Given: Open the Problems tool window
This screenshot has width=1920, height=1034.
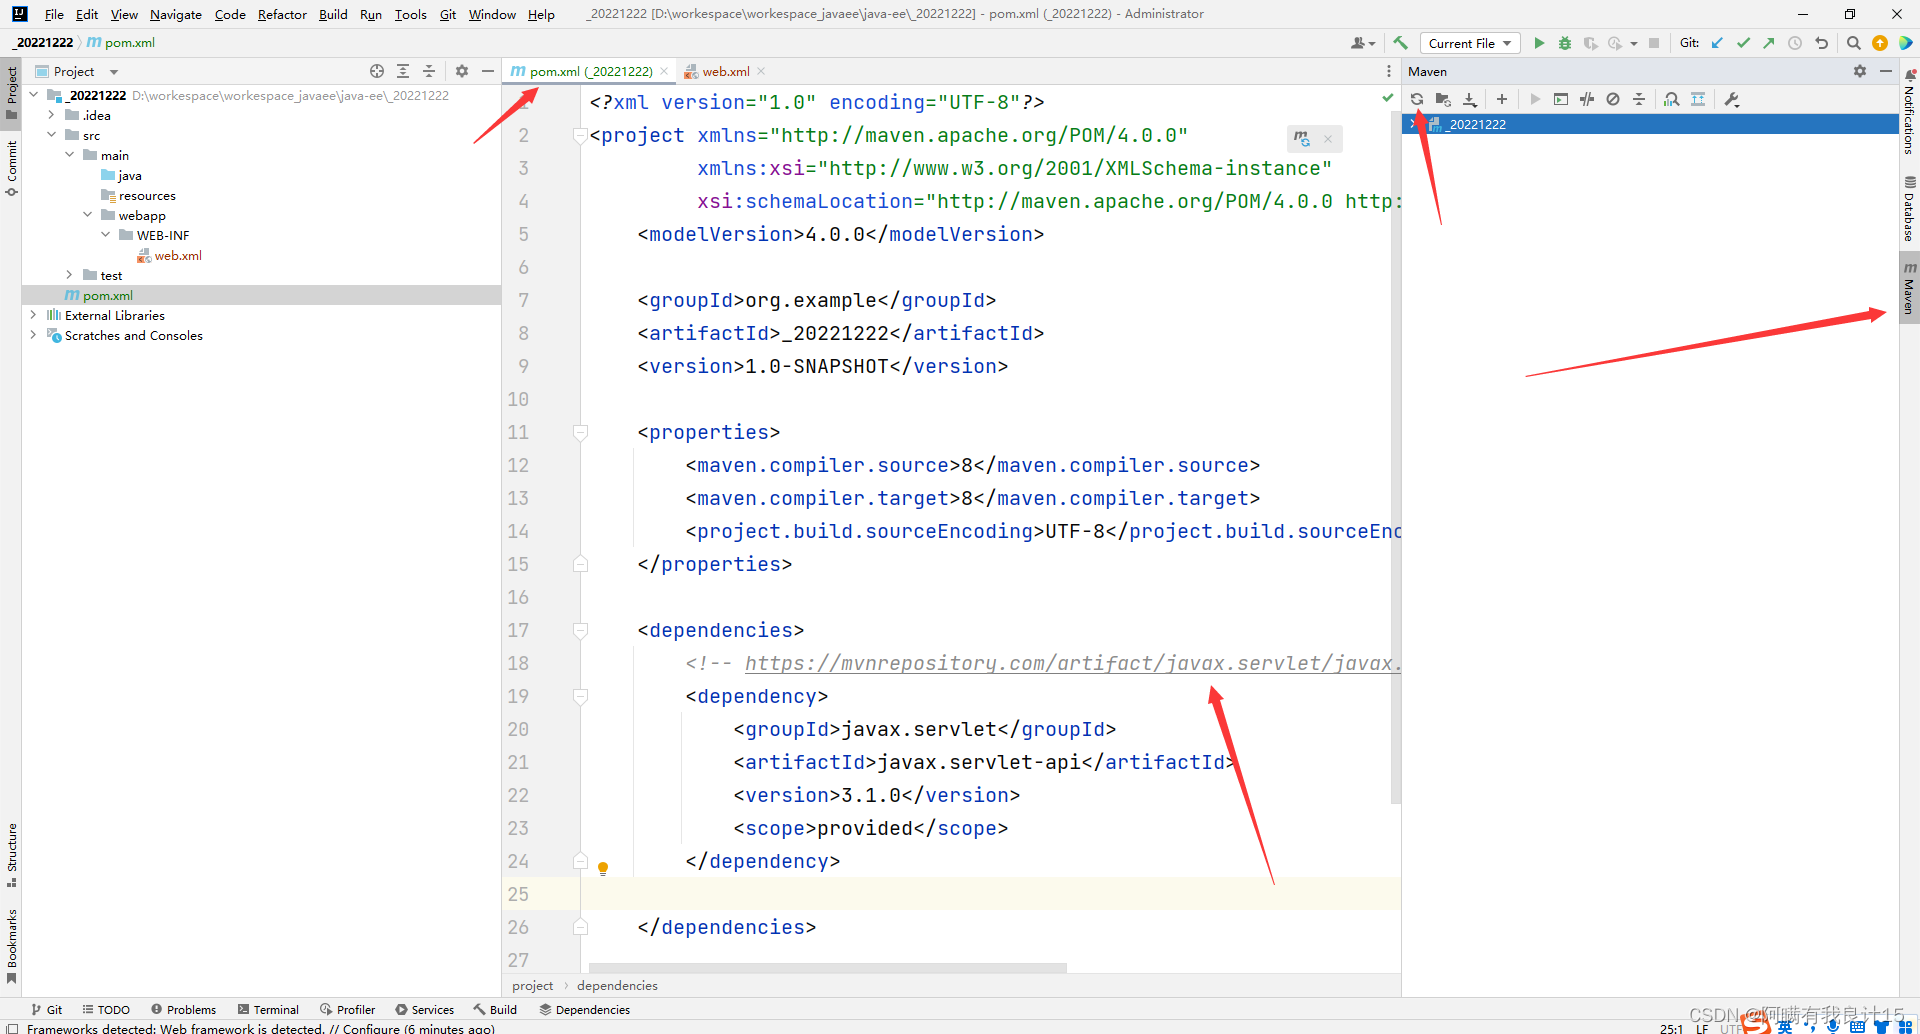Looking at the screenshot, I should click(183, 1010).
